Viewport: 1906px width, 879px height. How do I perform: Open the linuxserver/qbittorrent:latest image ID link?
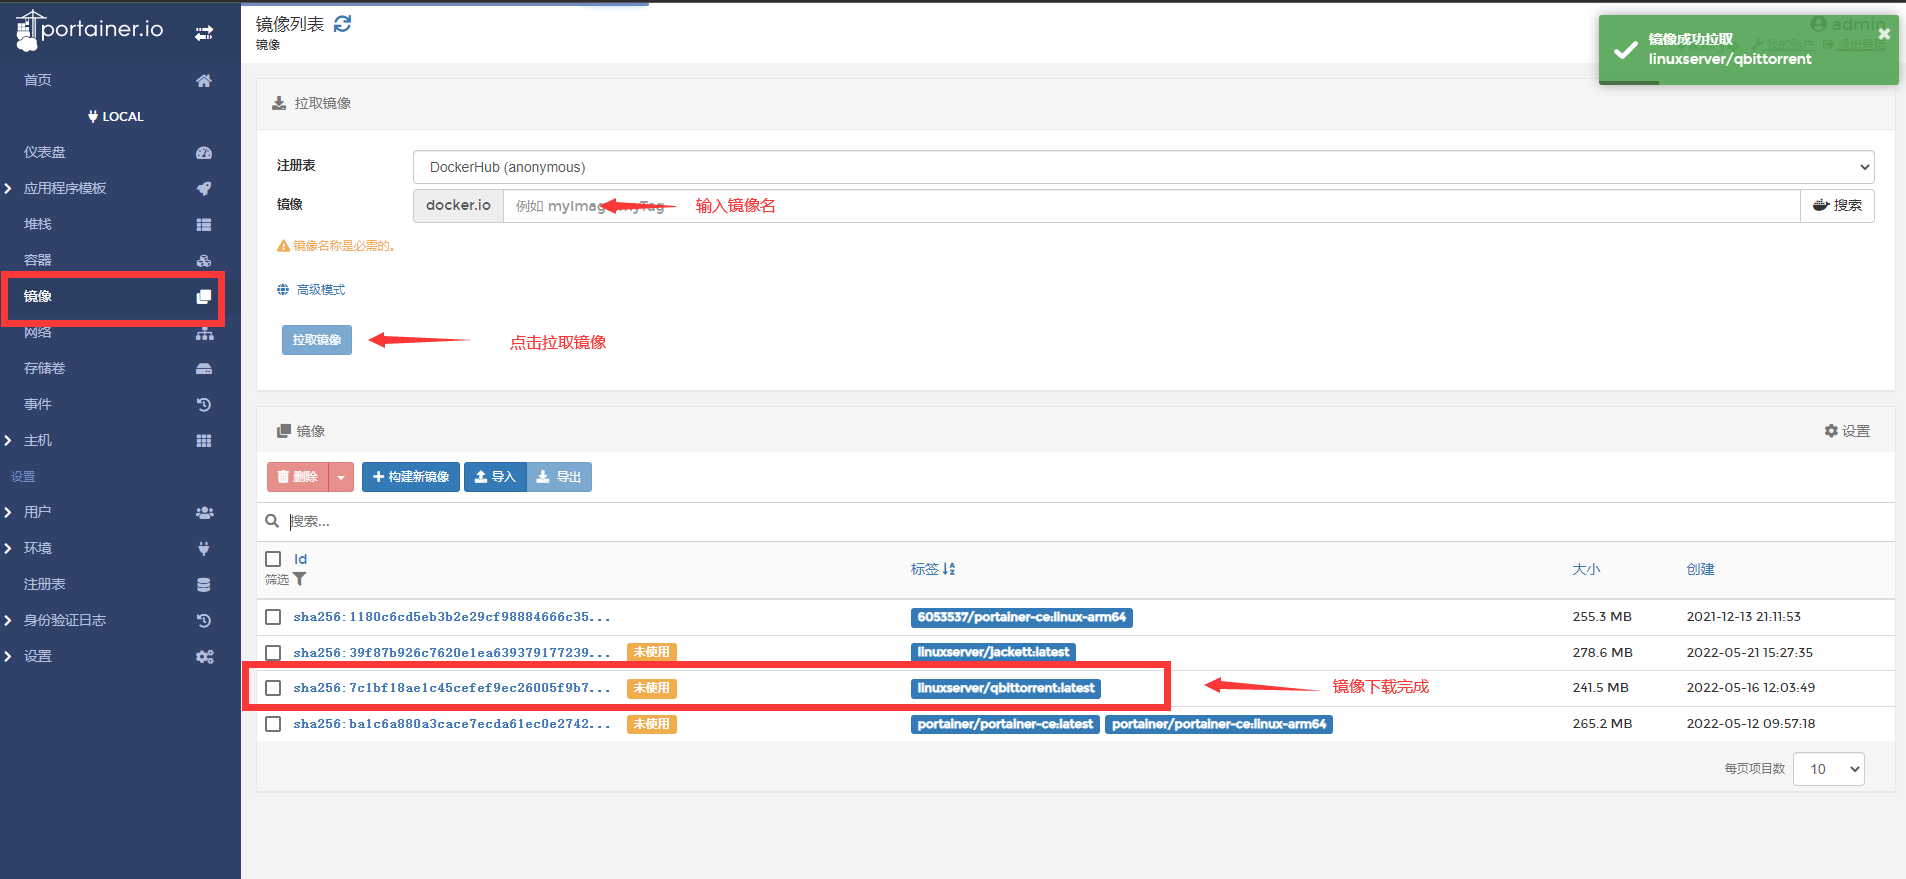451,688
